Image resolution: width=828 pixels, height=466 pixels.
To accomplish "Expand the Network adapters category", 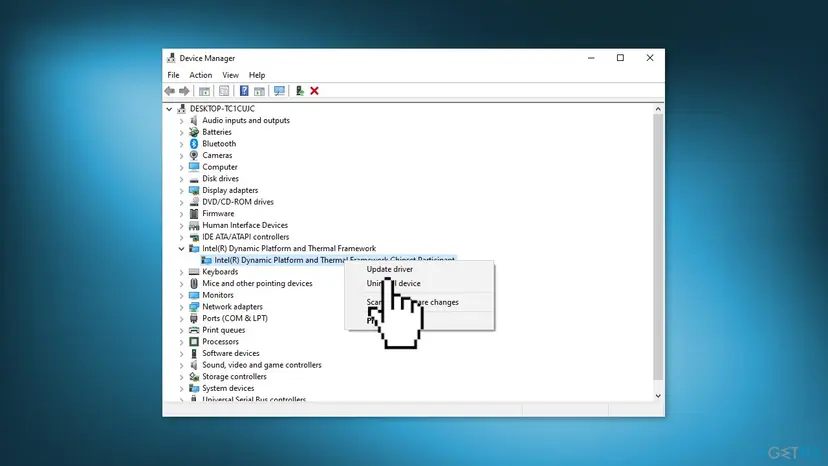I will coord(181,307).
